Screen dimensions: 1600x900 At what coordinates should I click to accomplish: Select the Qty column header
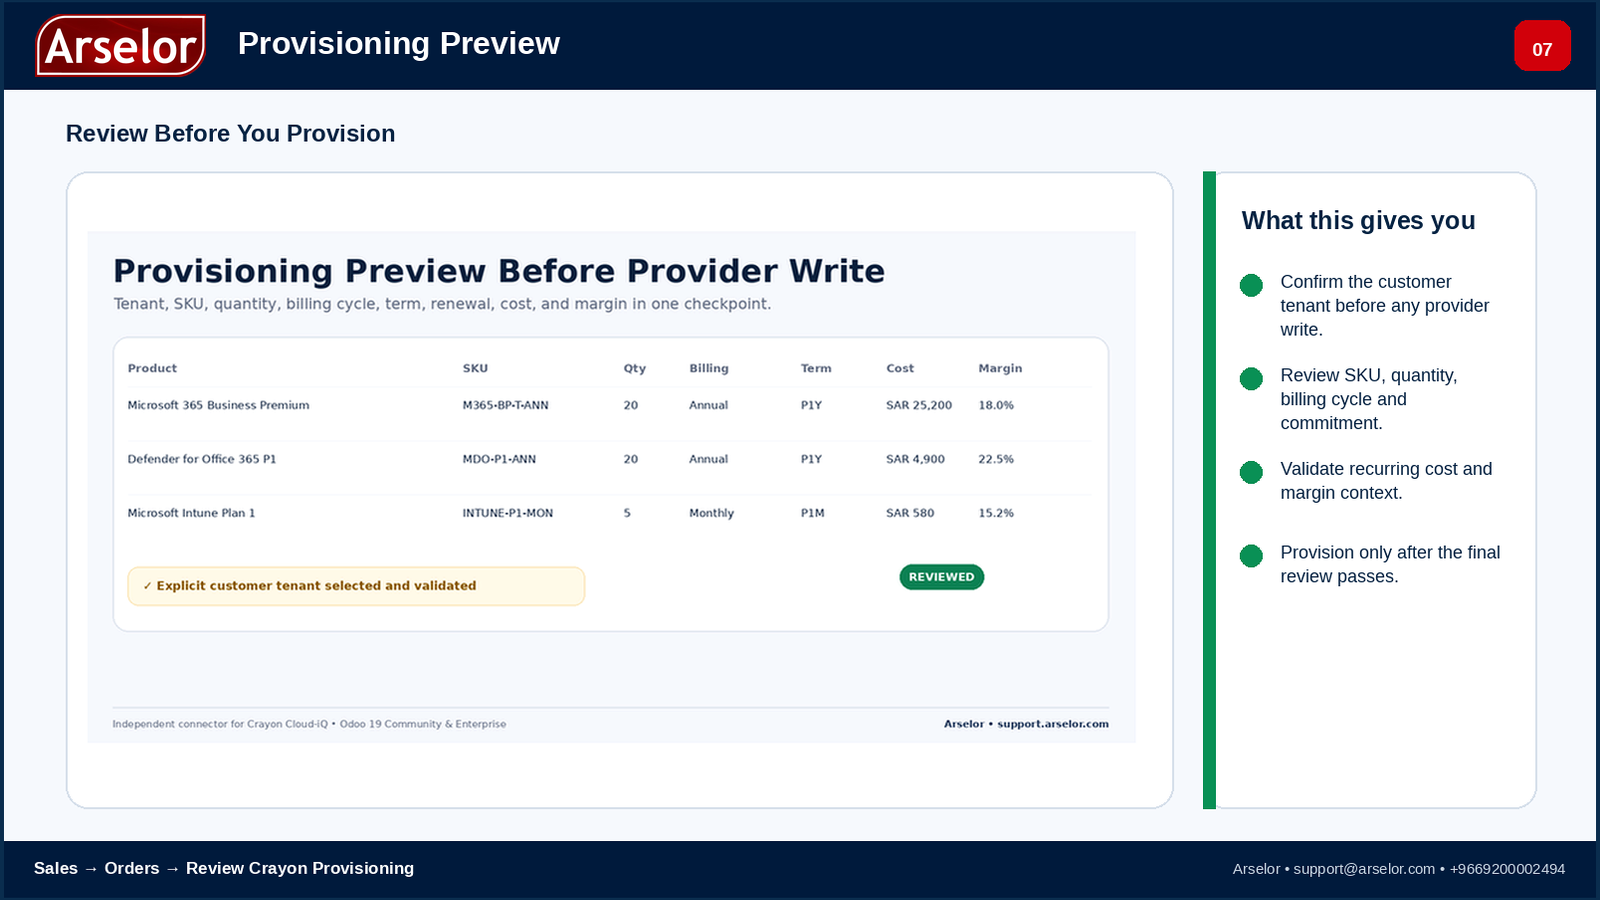(634, 368)
